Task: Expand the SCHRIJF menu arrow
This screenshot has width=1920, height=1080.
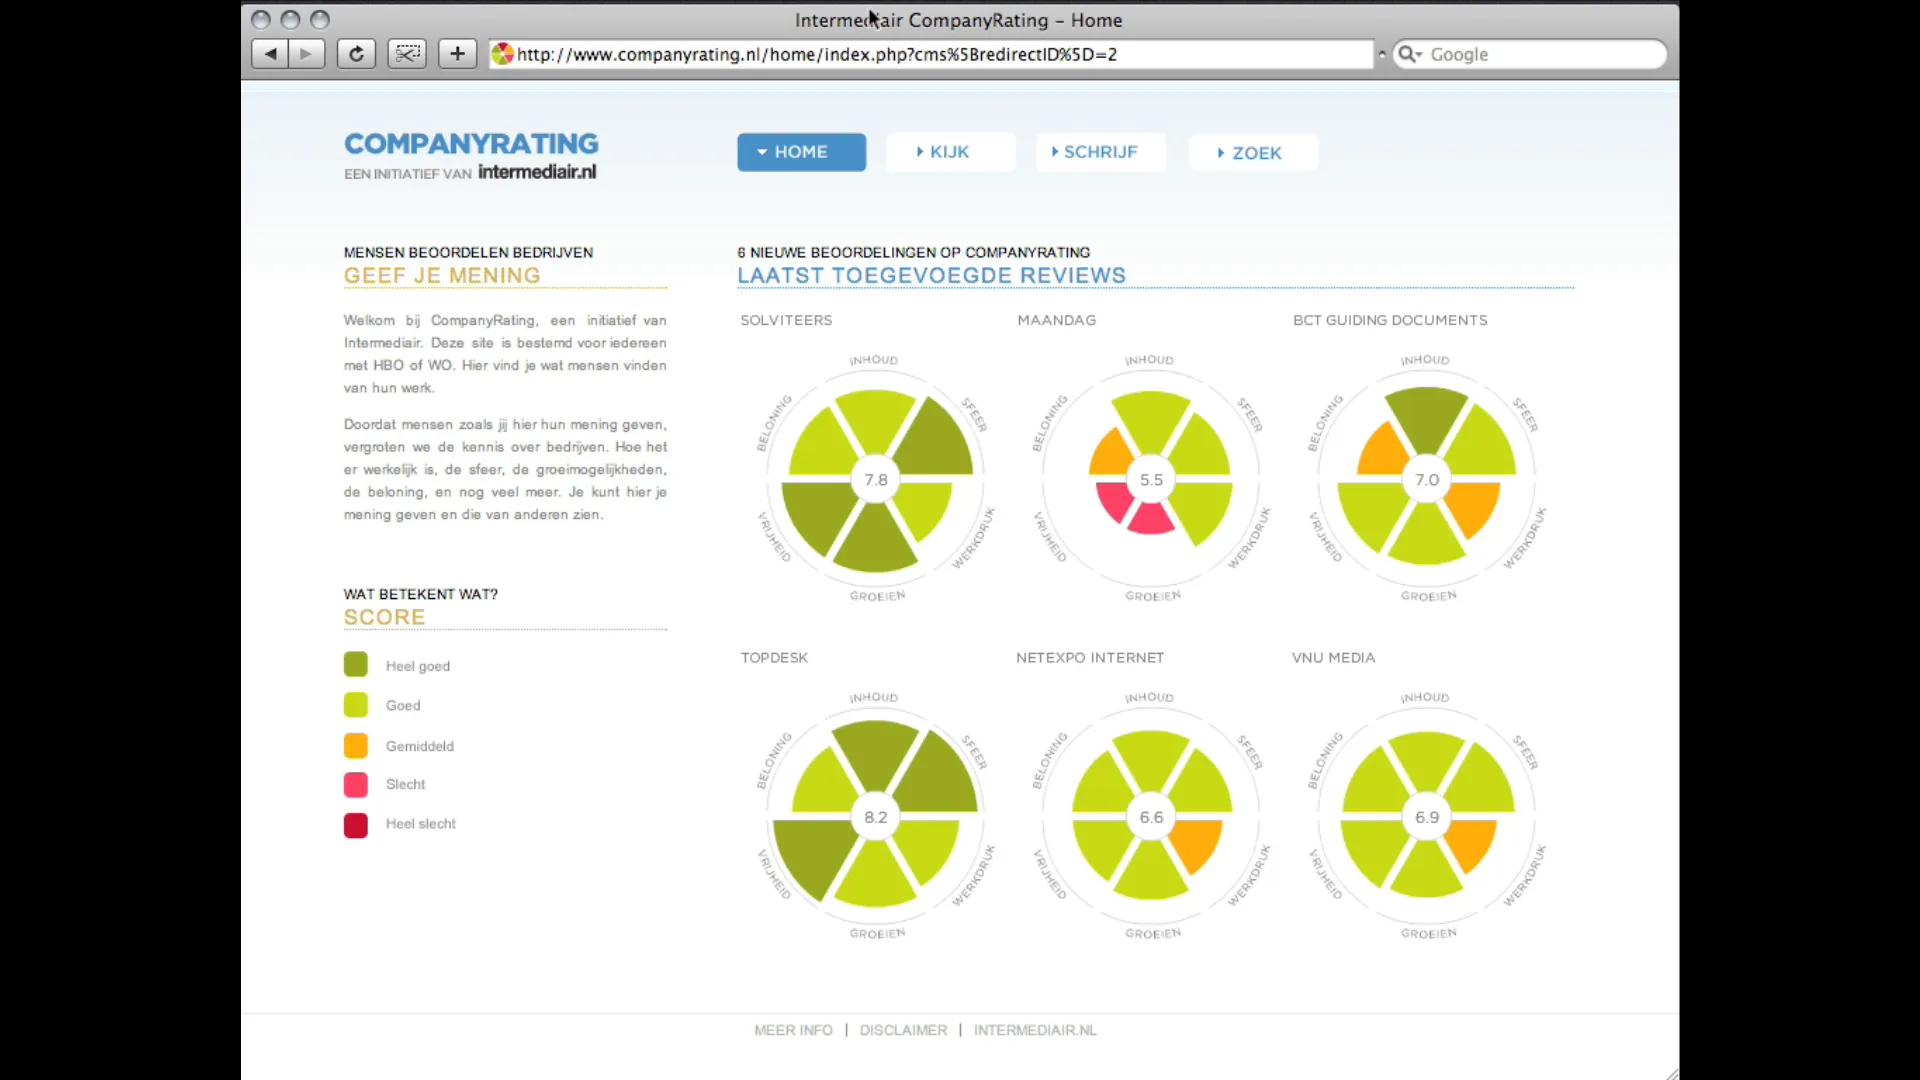Action: [1054, 152]
